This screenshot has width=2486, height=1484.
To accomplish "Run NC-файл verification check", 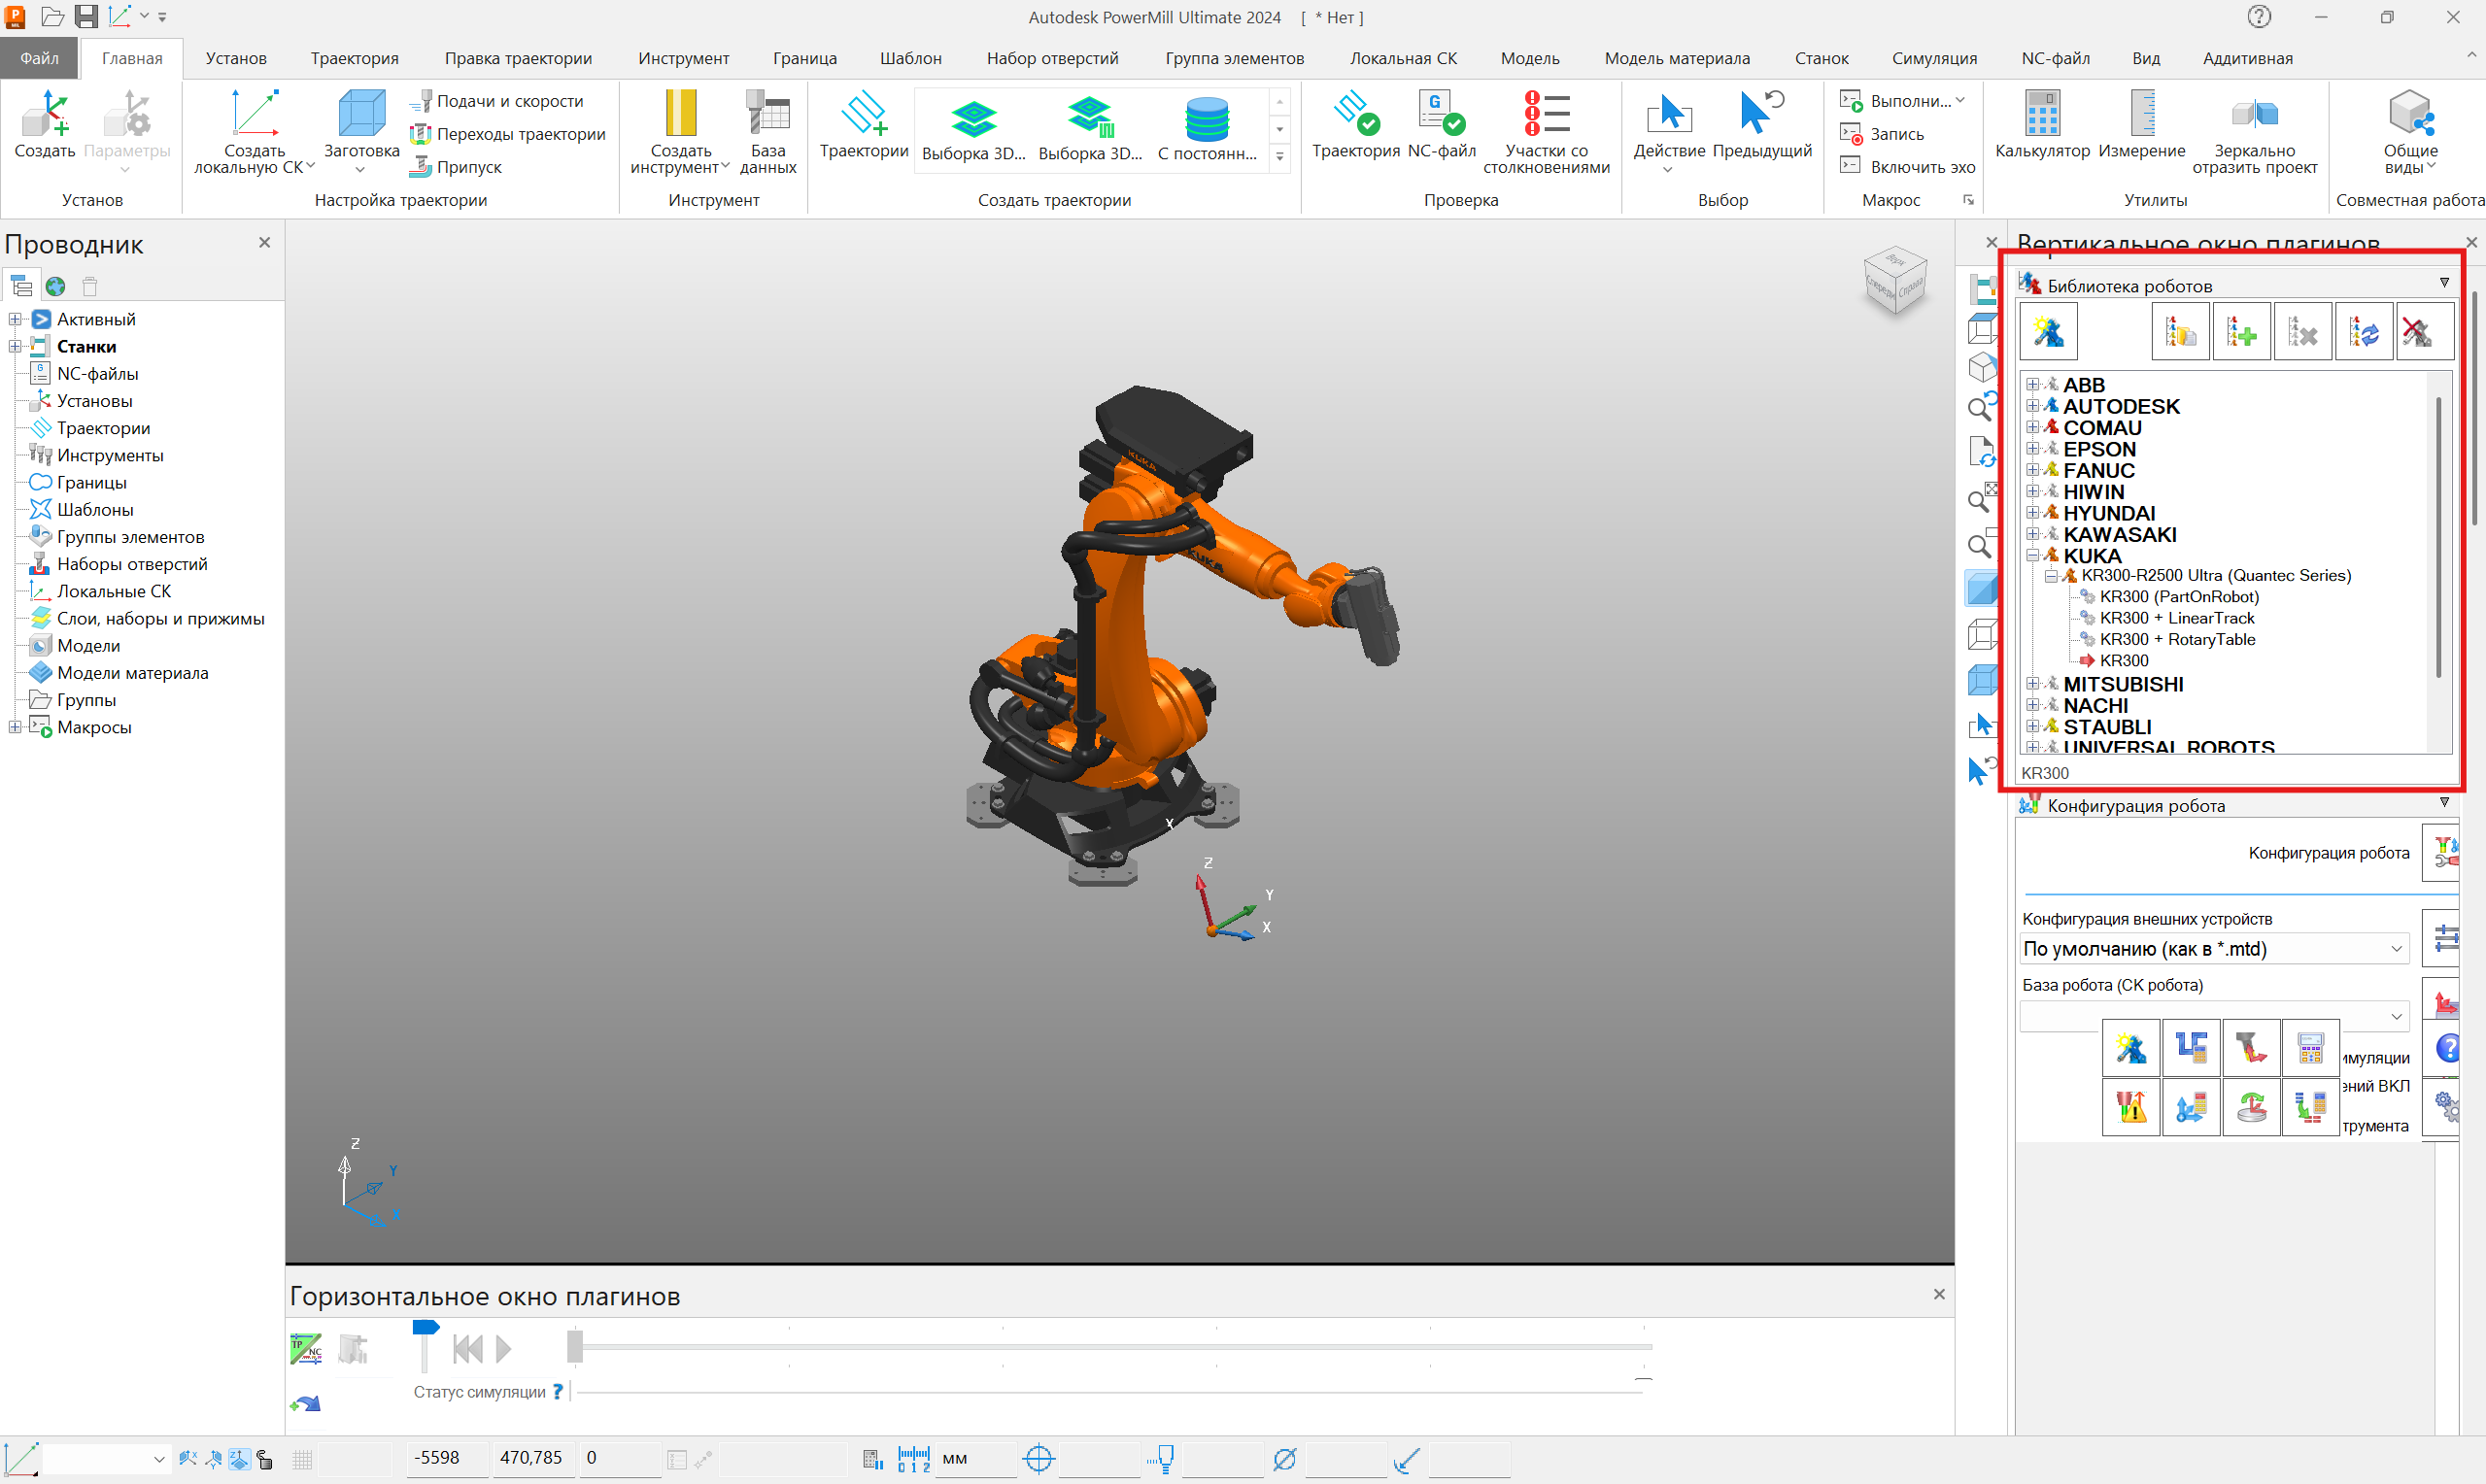I will click(1441, 124).
